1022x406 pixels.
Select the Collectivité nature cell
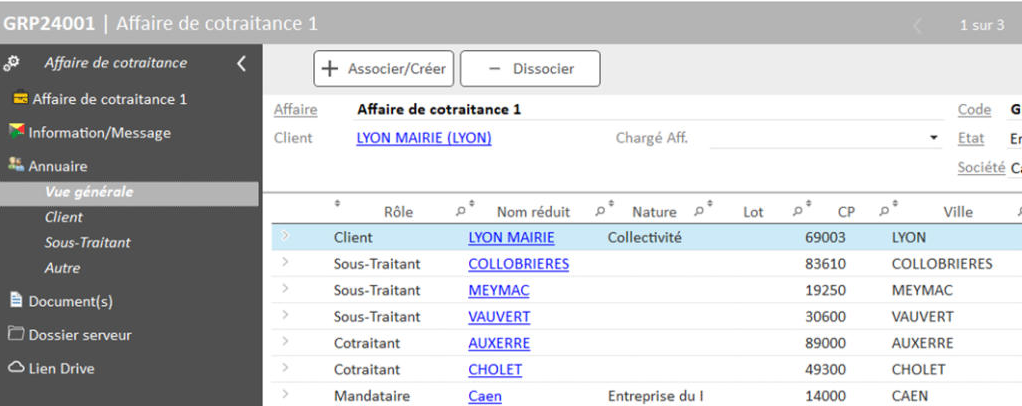click(645, 237)
